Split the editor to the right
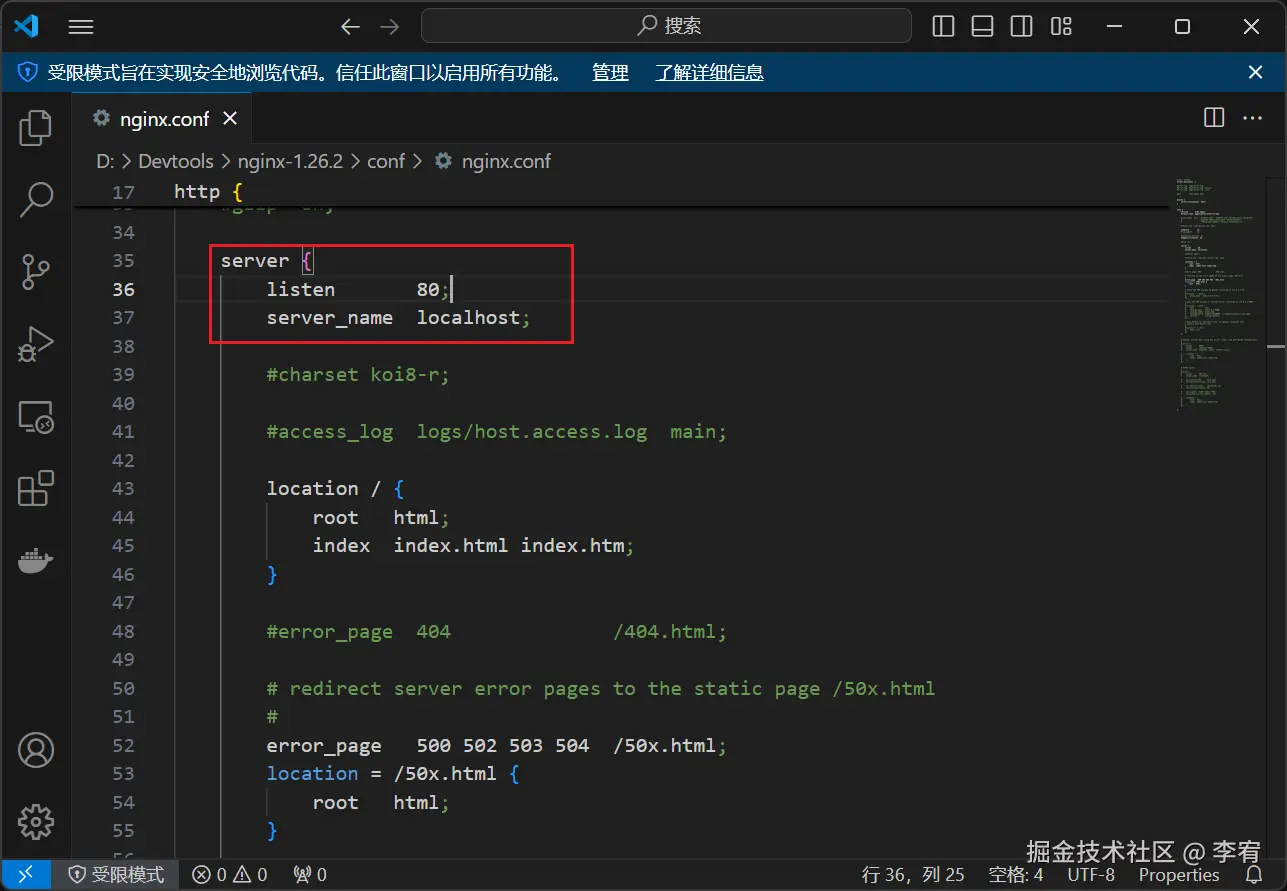Viewport: 1287px width, 891px height. (1214, 118)
